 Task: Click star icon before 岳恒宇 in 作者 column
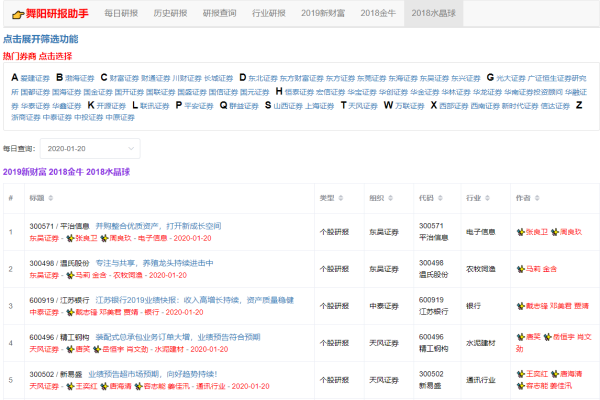click(547, 337)
